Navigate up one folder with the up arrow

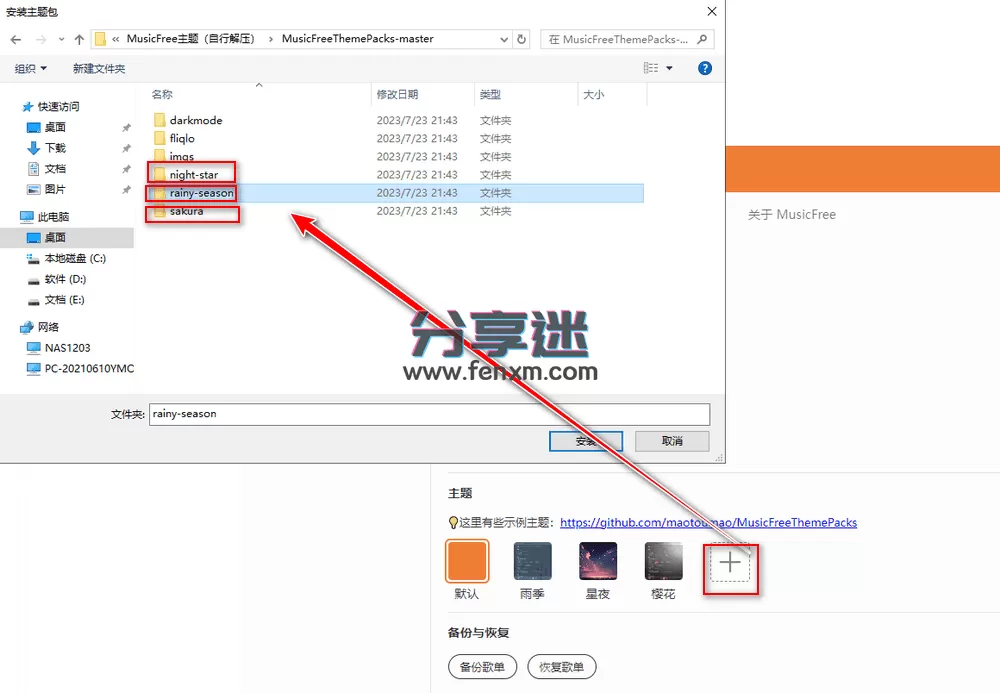(78, 40)
